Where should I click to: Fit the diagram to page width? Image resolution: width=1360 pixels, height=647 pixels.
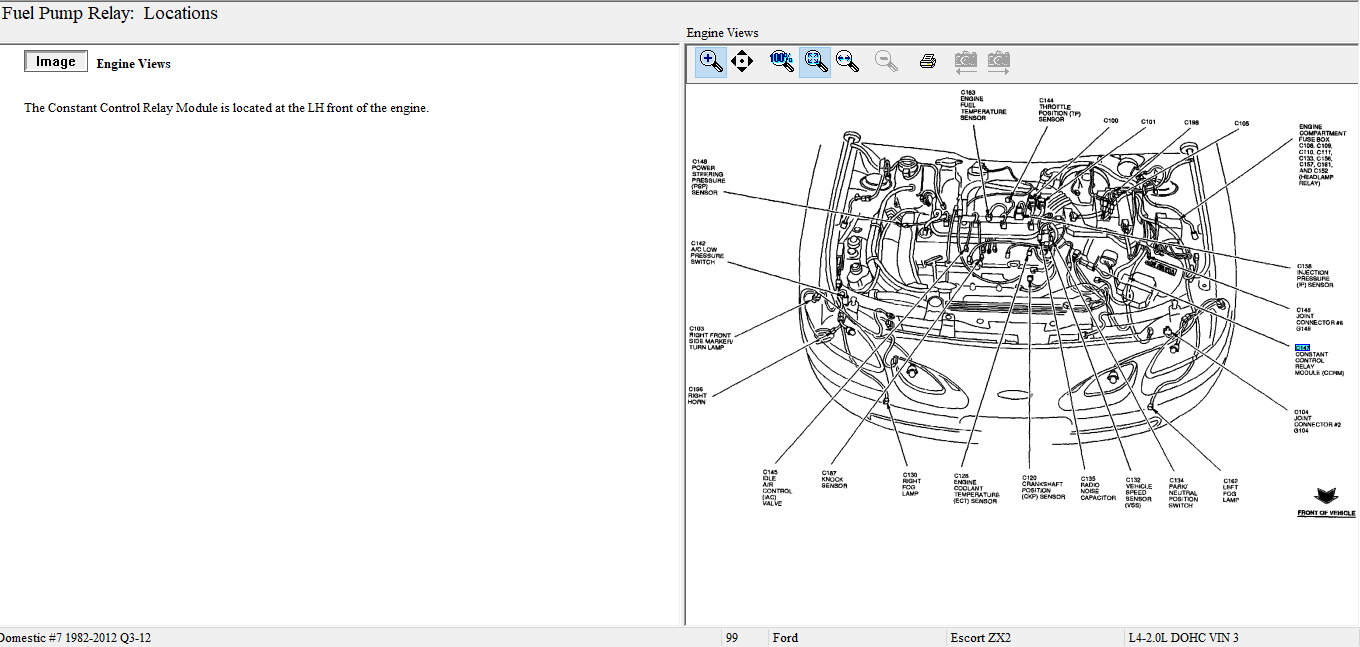click(848, 61)
